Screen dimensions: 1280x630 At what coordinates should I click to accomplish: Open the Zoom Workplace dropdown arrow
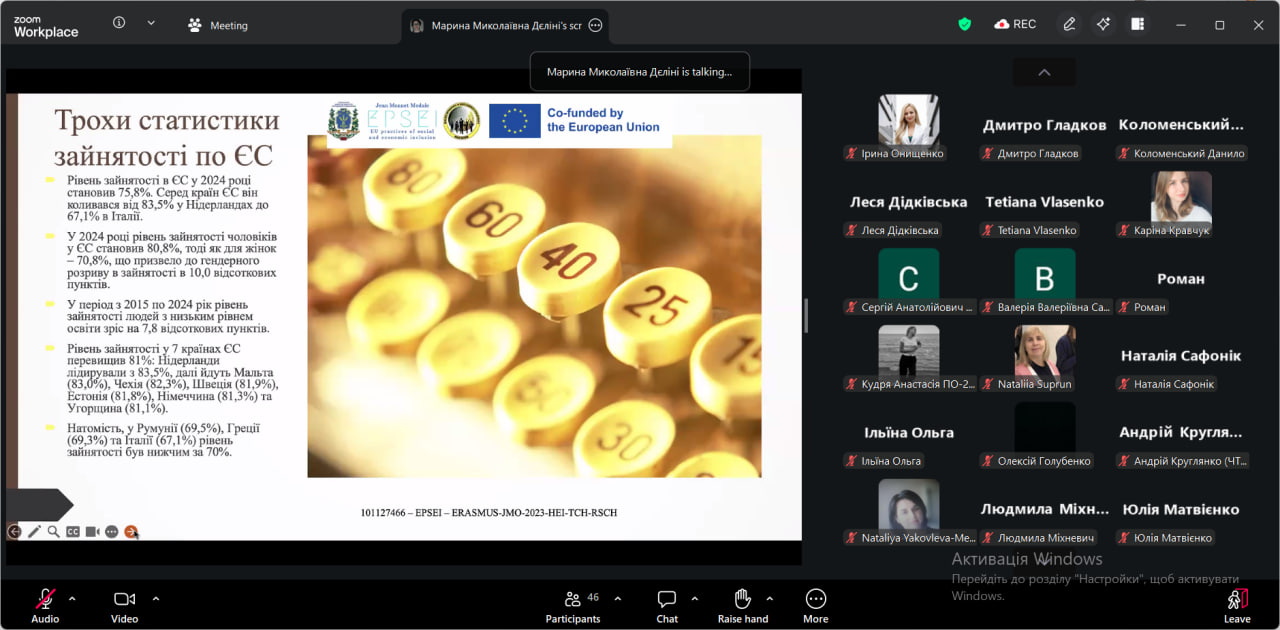(x=151, y=23)
